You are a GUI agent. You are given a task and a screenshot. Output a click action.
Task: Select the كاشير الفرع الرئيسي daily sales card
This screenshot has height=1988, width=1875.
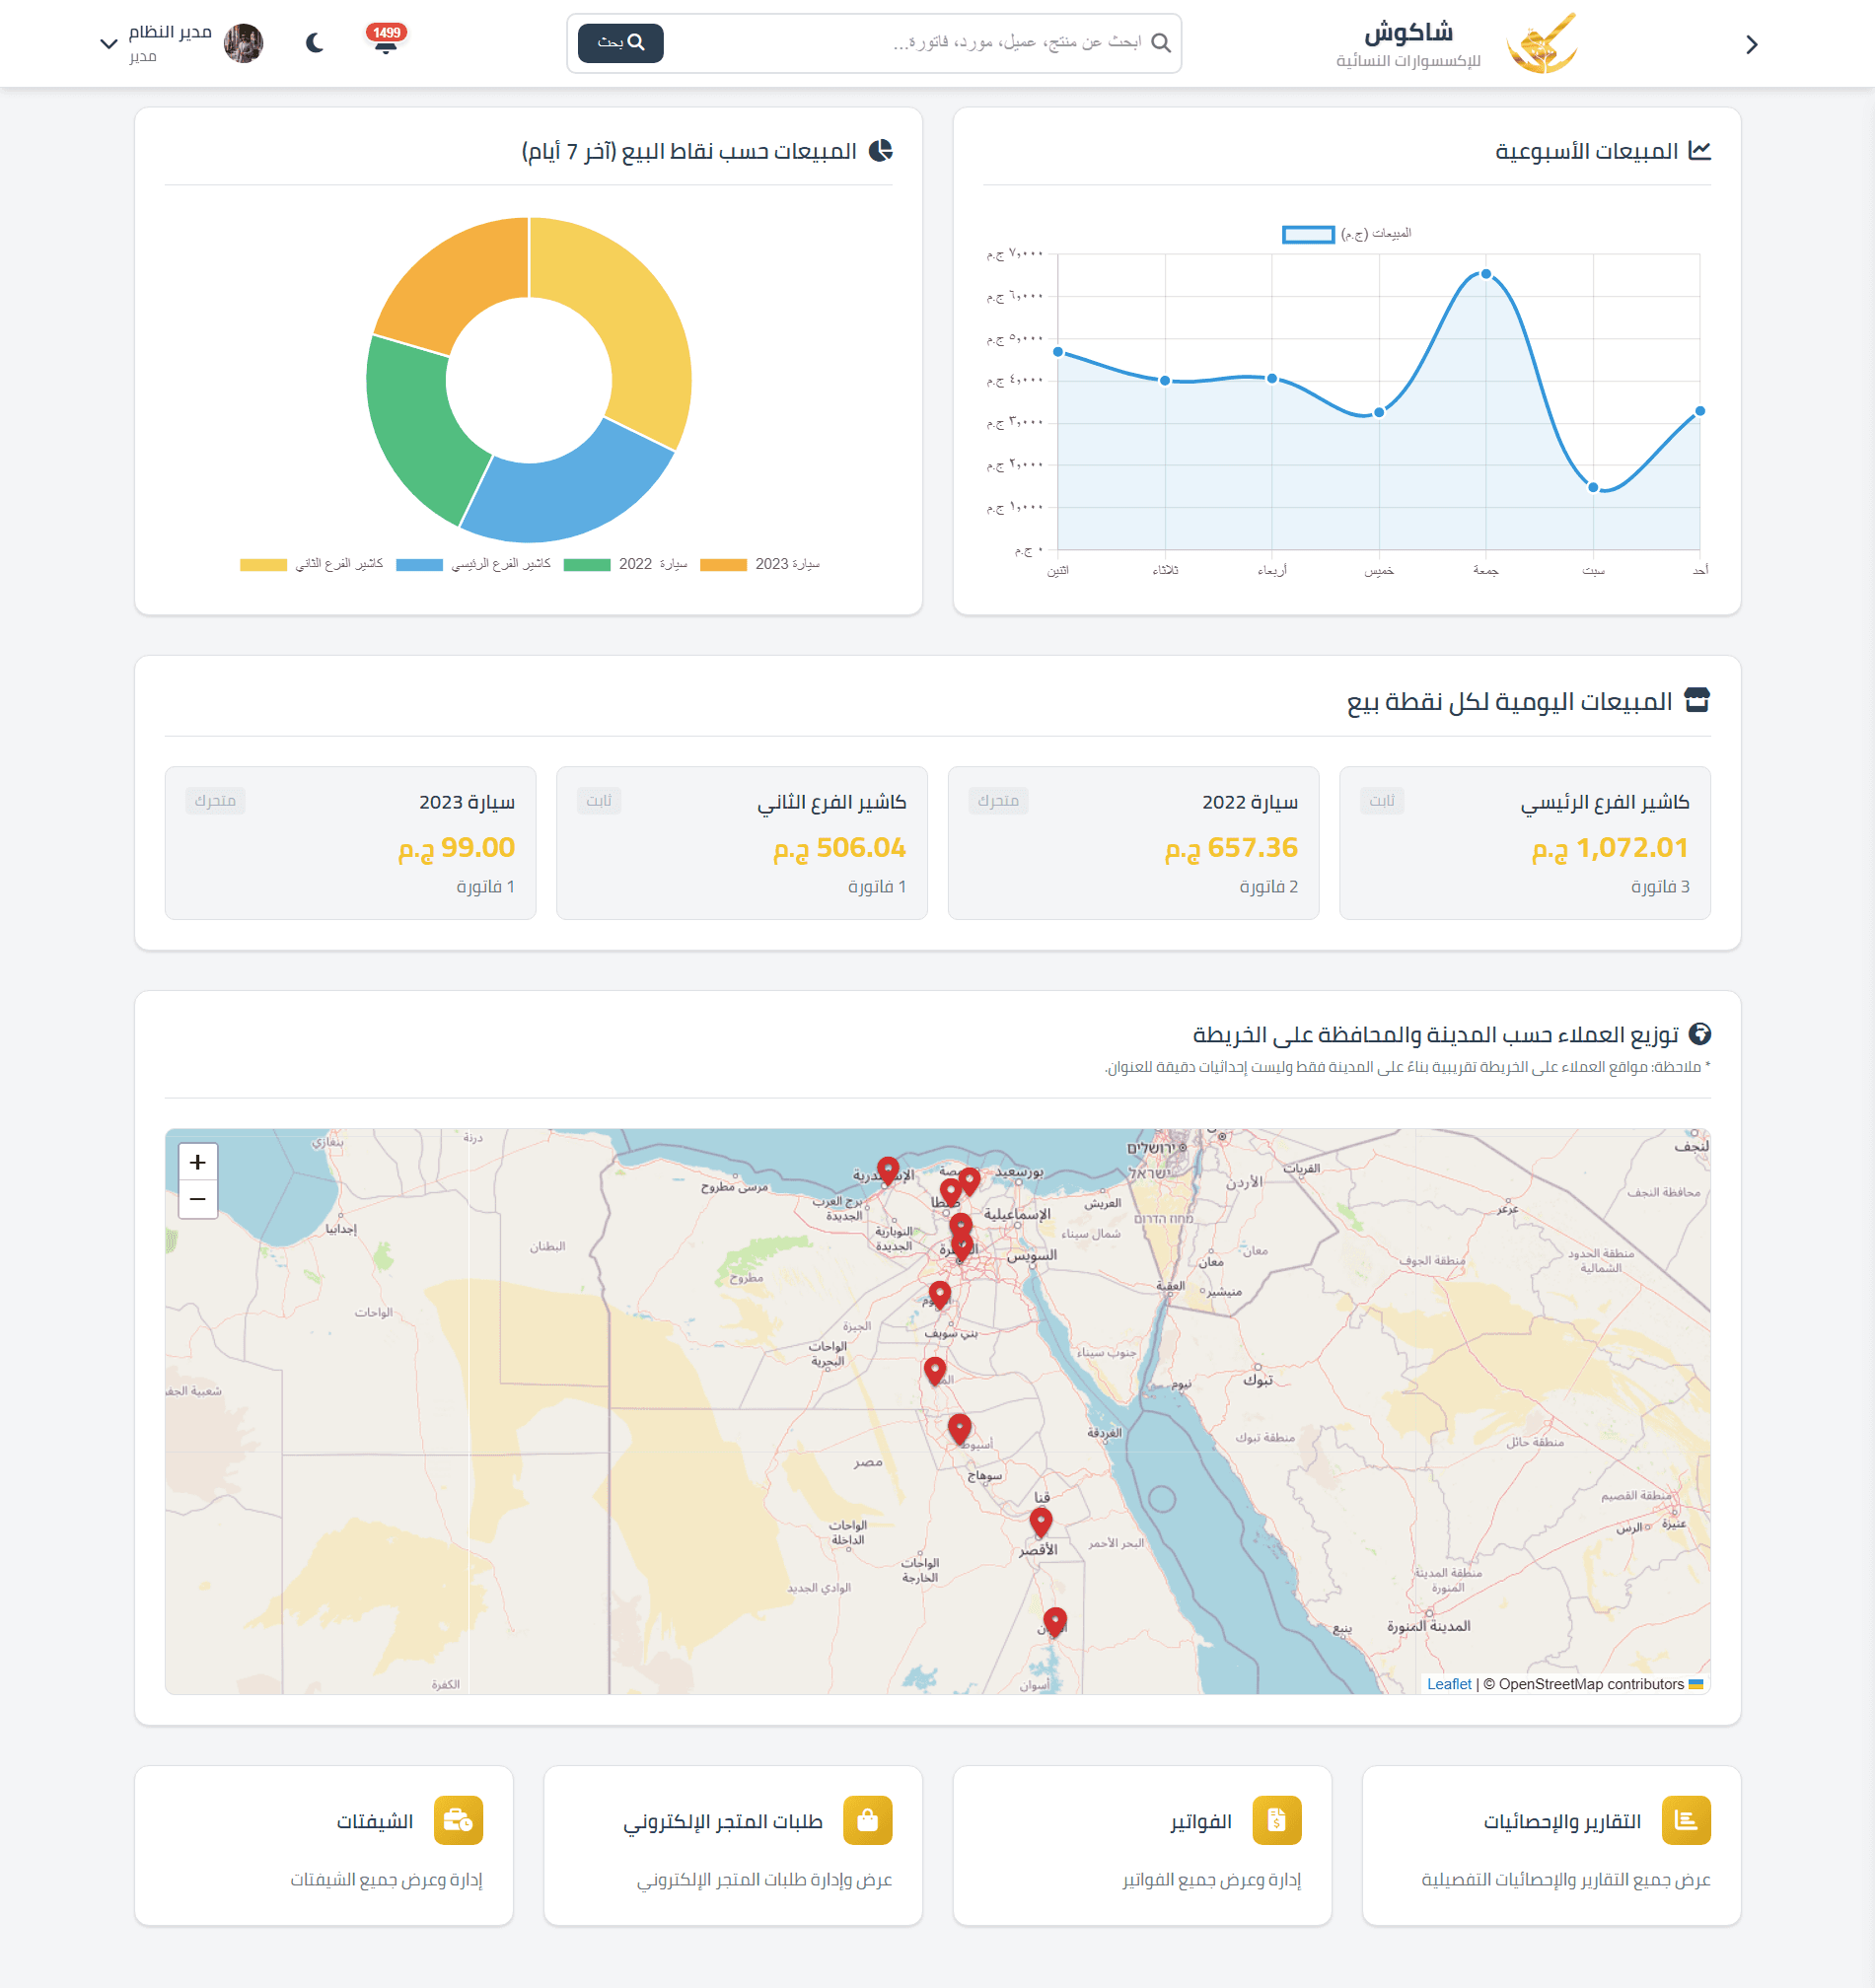[1525, 843]
